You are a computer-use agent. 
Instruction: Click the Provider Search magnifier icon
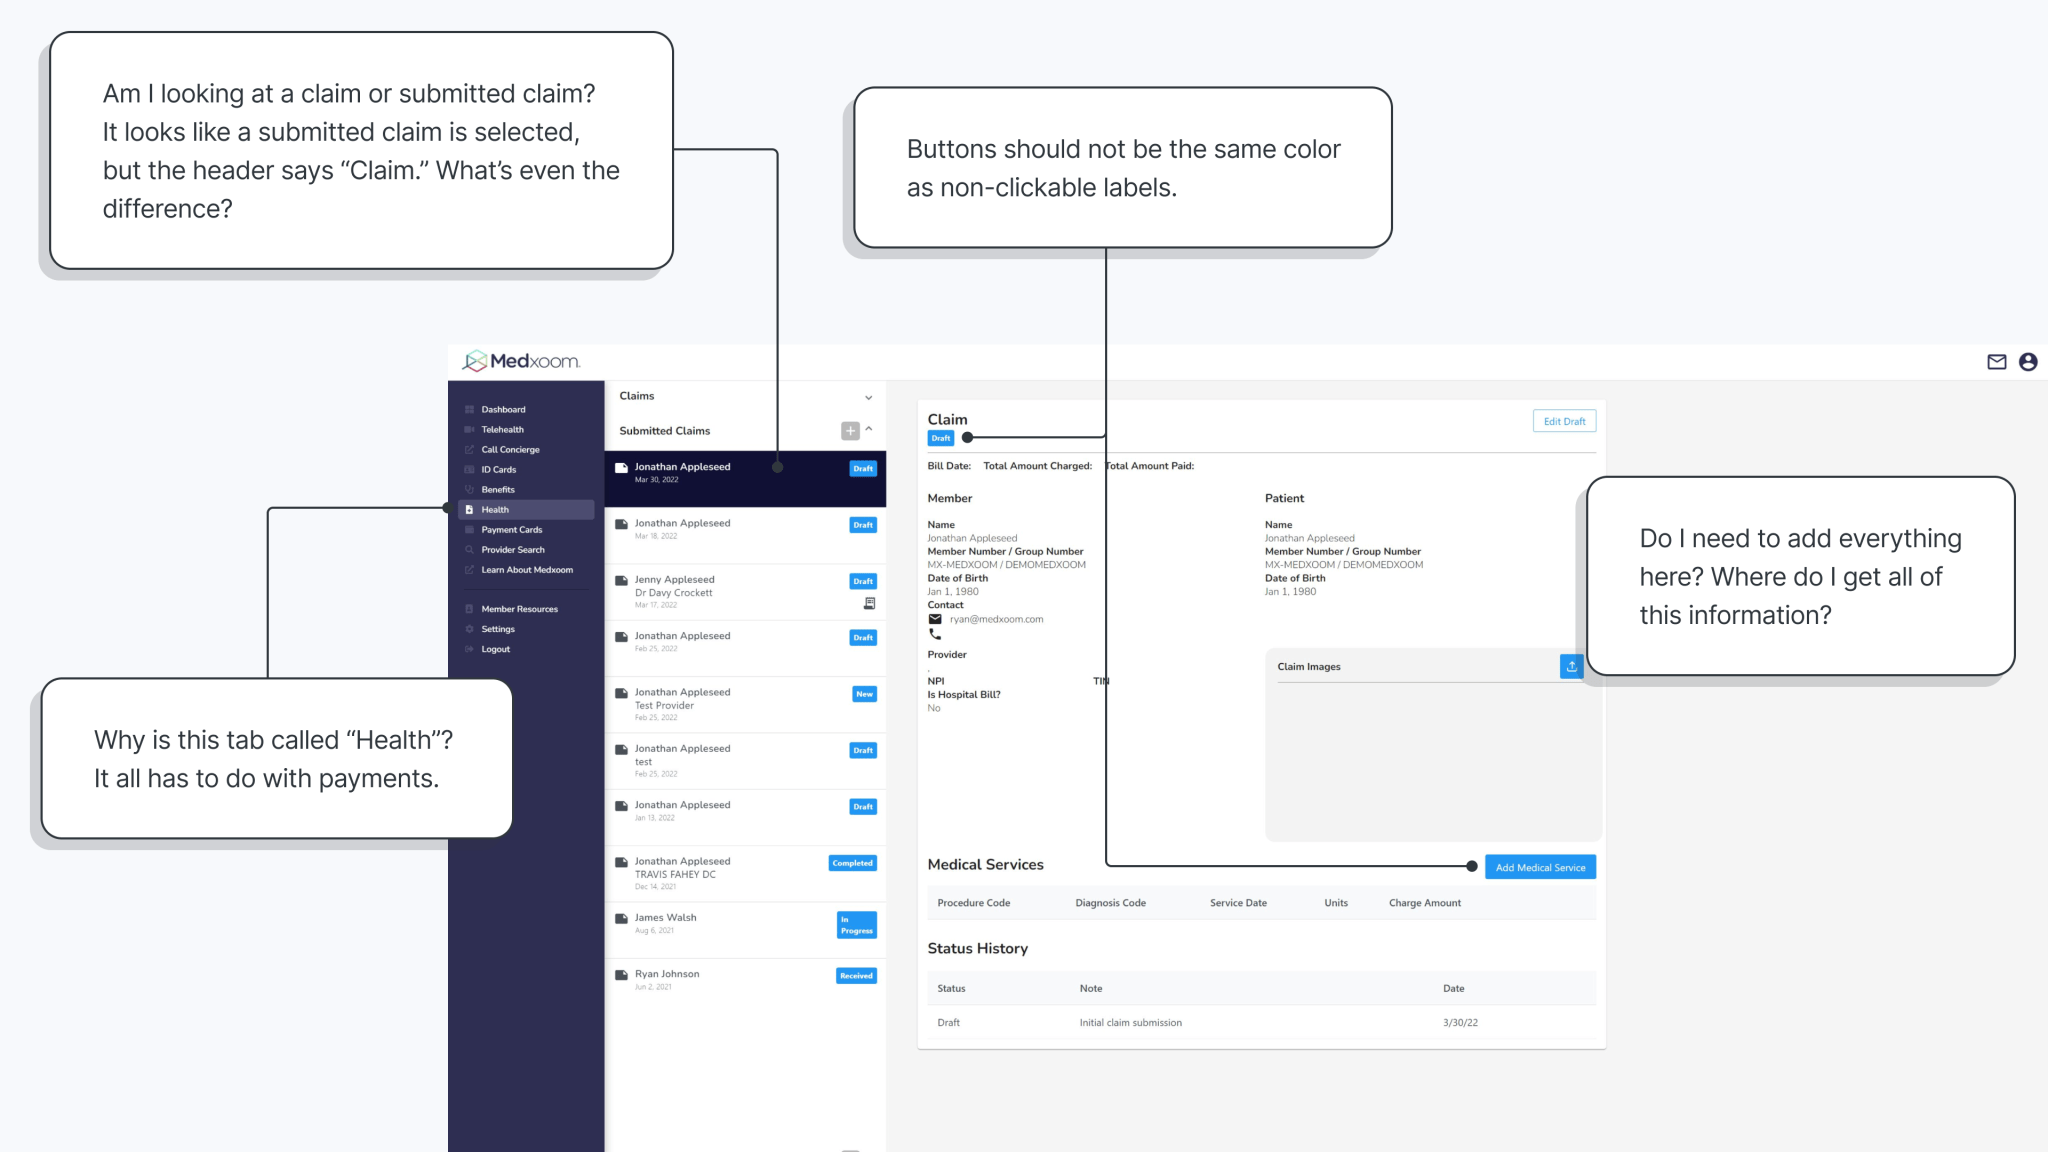[469, 549]
